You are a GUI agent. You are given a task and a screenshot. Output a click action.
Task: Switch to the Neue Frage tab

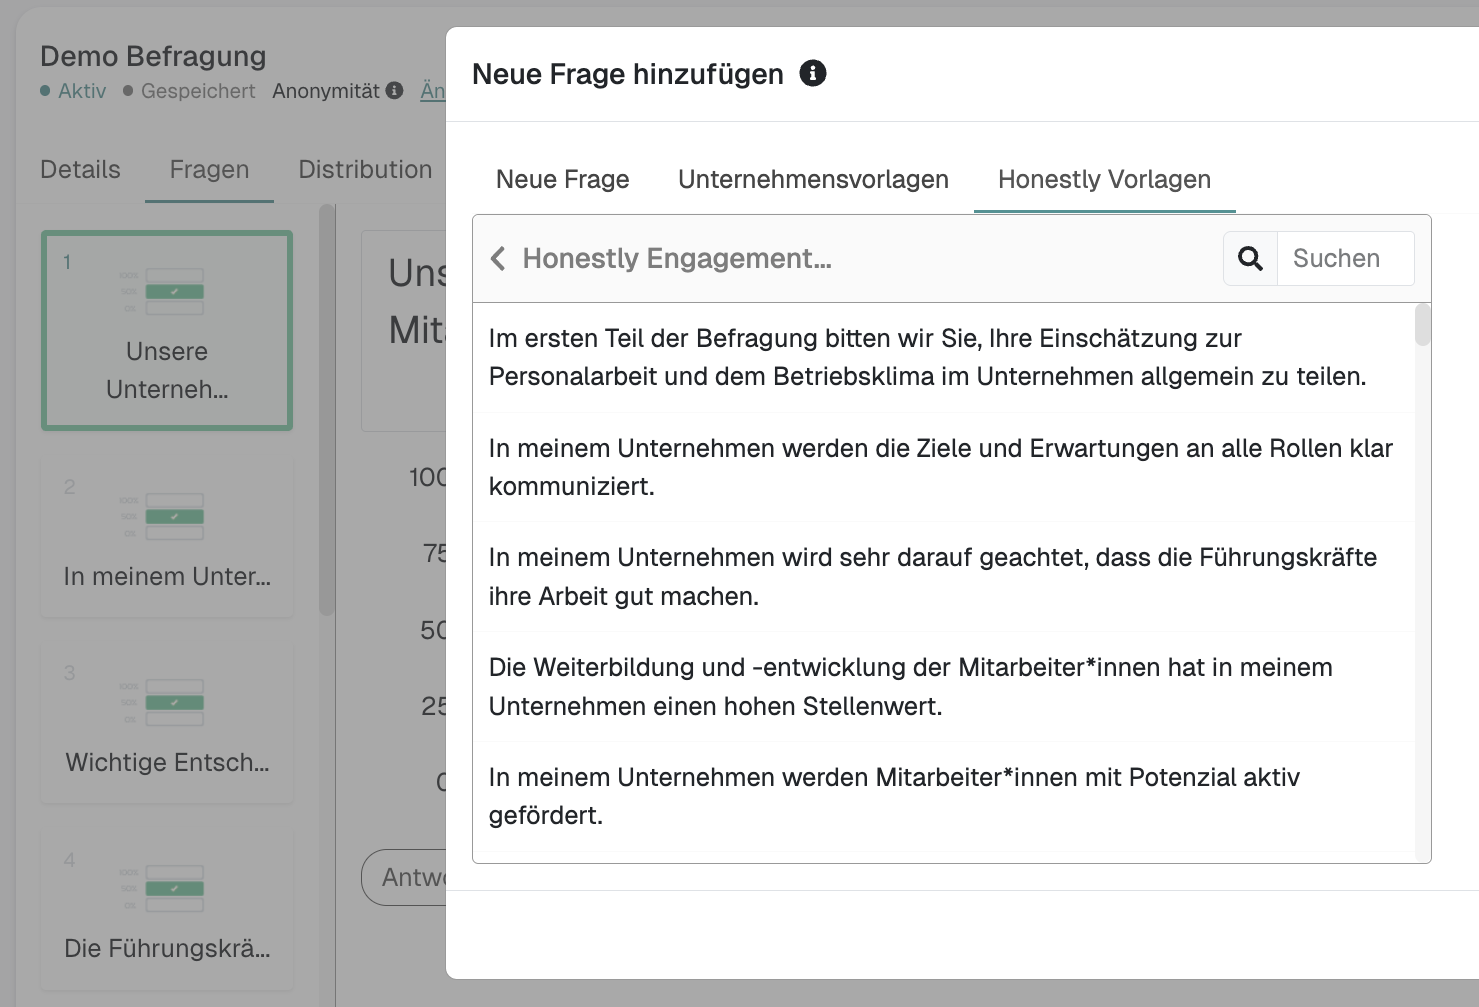tap(562, 180)
